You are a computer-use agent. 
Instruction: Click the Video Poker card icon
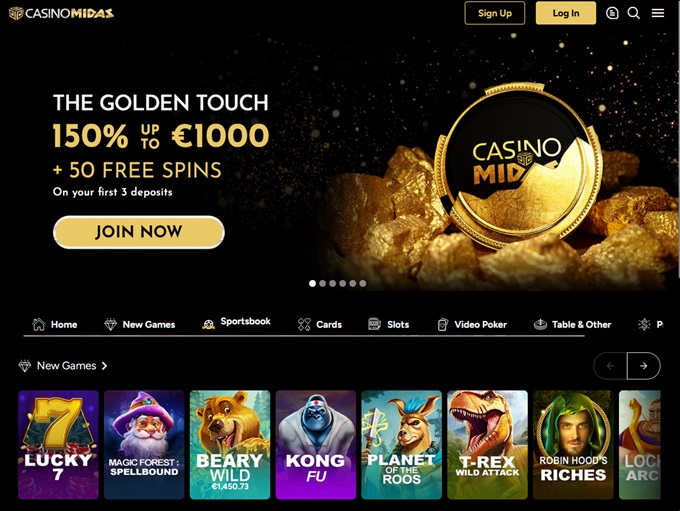point(442,324)
